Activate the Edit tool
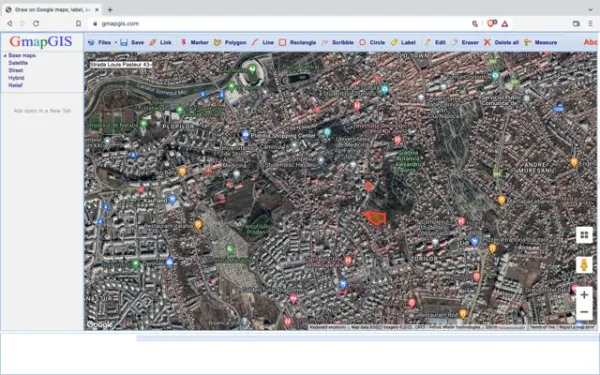Image resolution: width=600 pixels, height=375 pixels. click(435, 42)
